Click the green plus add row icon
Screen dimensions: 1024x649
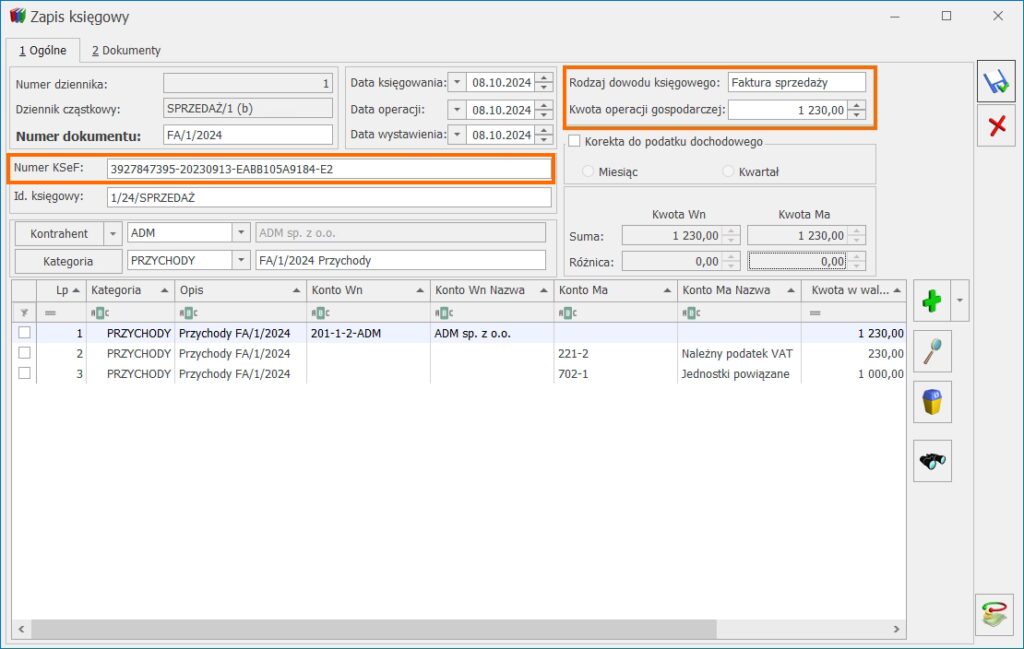coord(931,300)
